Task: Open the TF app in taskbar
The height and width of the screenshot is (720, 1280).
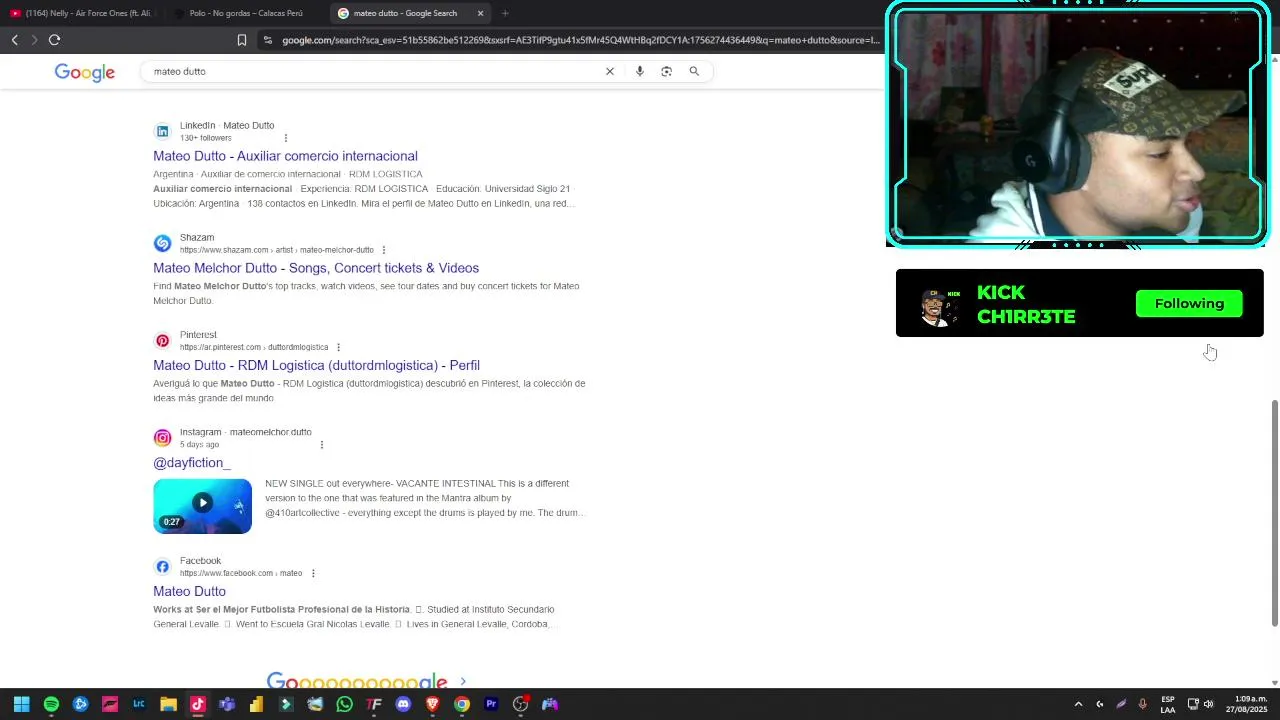Action: click(x=374, y=704)
